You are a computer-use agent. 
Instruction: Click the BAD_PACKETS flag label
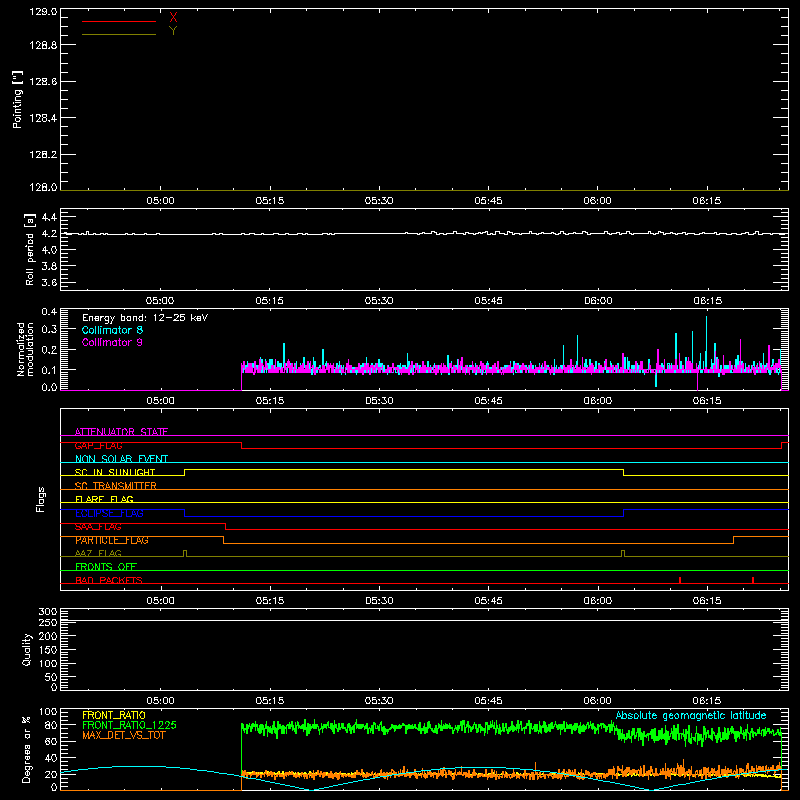click(x=109, y=580)
